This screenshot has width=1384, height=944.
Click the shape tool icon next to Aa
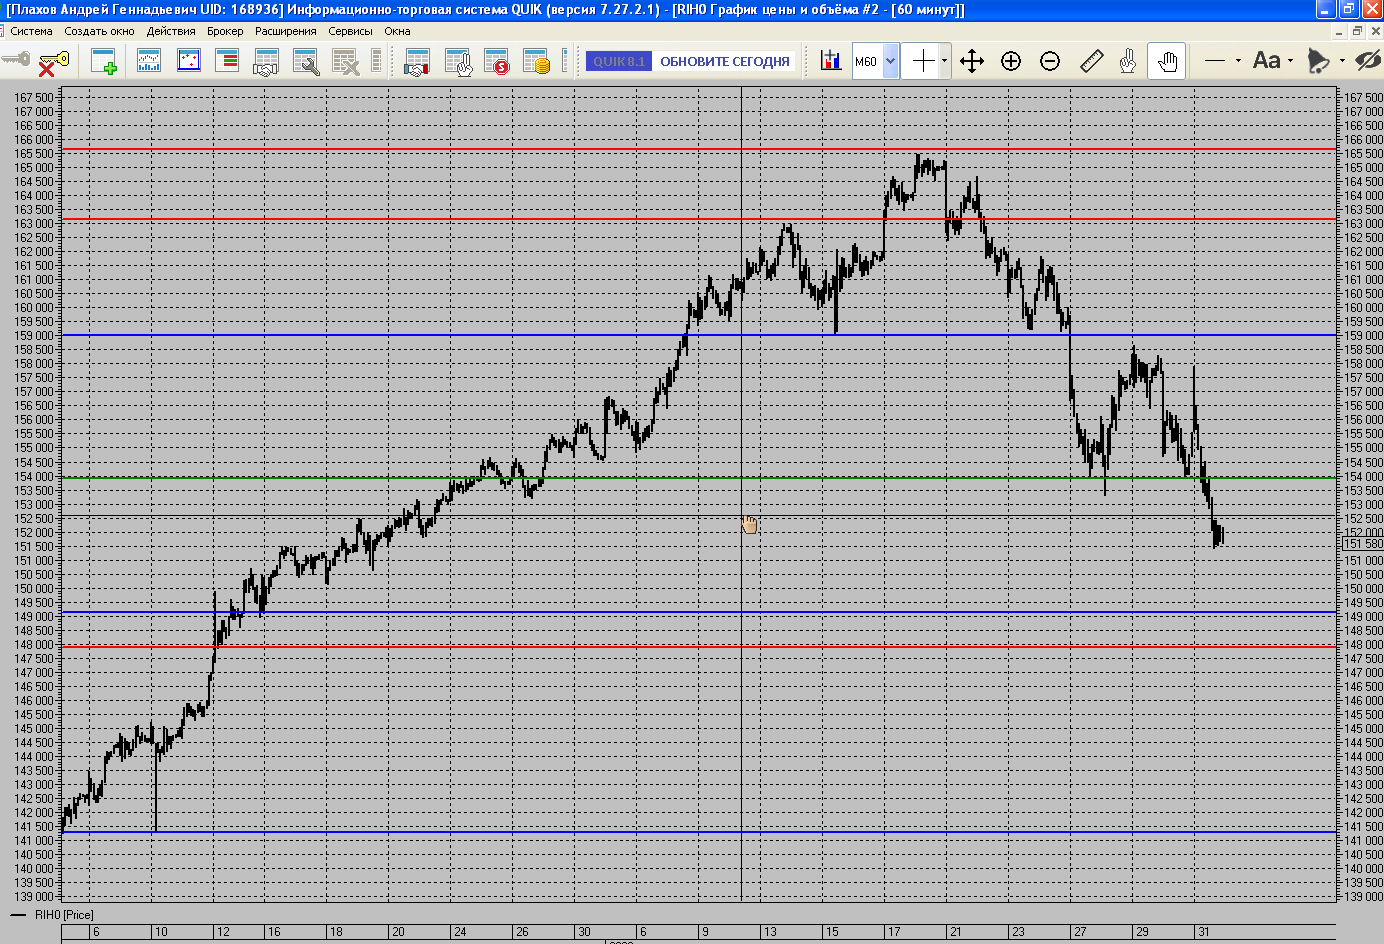[x=1318, y=61]
